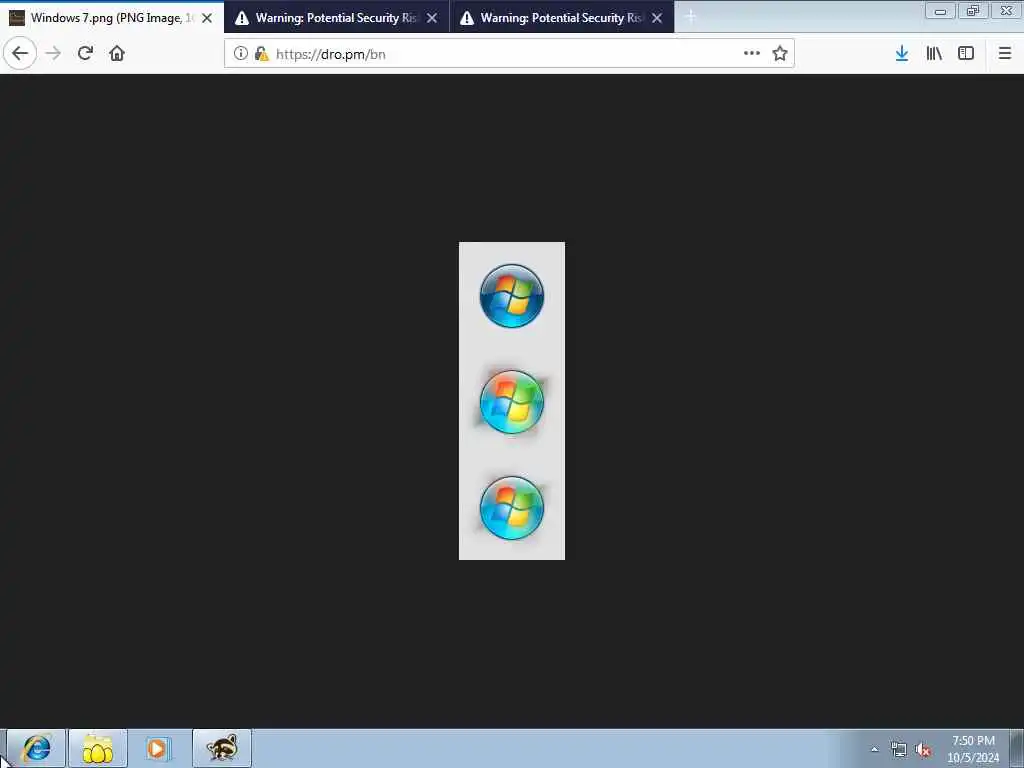This screenshot has width=1024, height=768.
Task: Click the Windows 7 orbs image
Action: 512,401
